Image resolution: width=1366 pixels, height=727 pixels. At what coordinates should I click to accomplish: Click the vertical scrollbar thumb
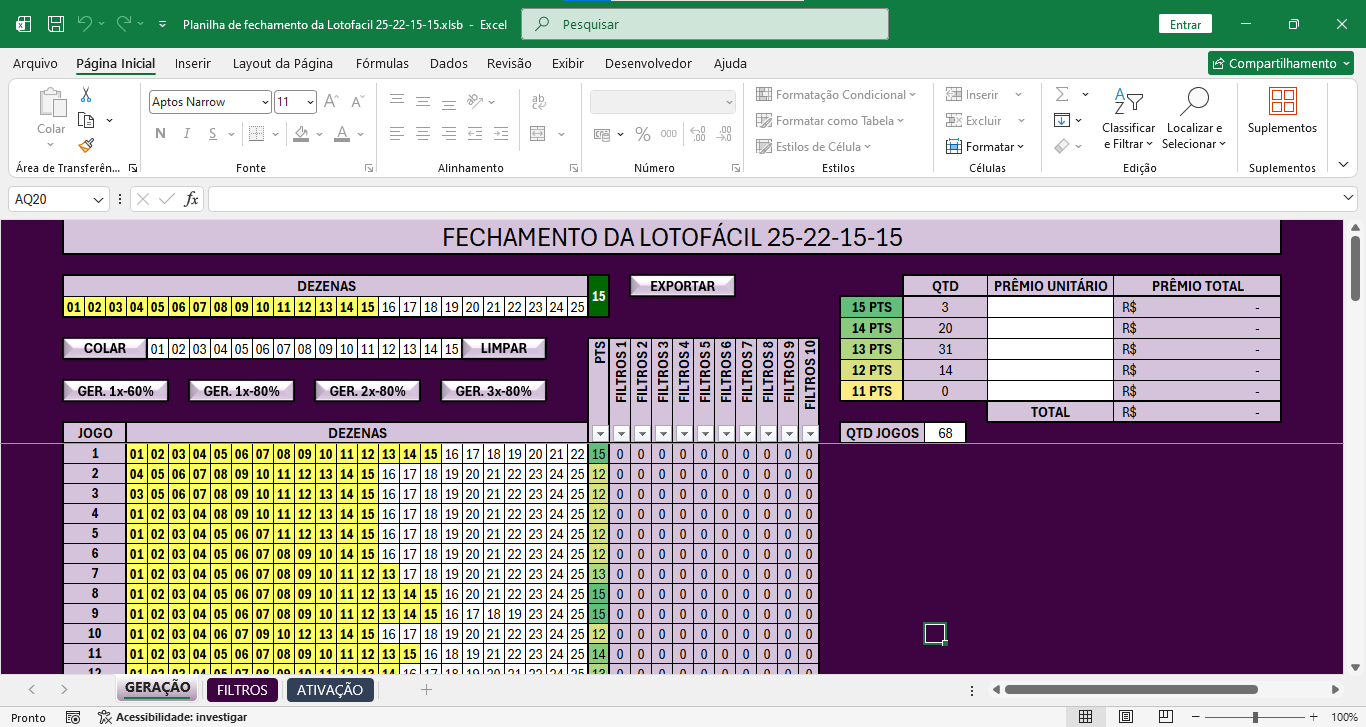(1356, 267)
